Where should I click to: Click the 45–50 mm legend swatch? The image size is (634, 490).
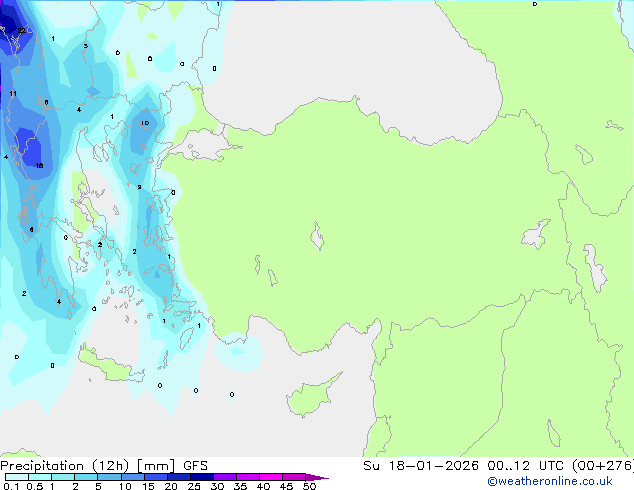(x=294, y=477)
